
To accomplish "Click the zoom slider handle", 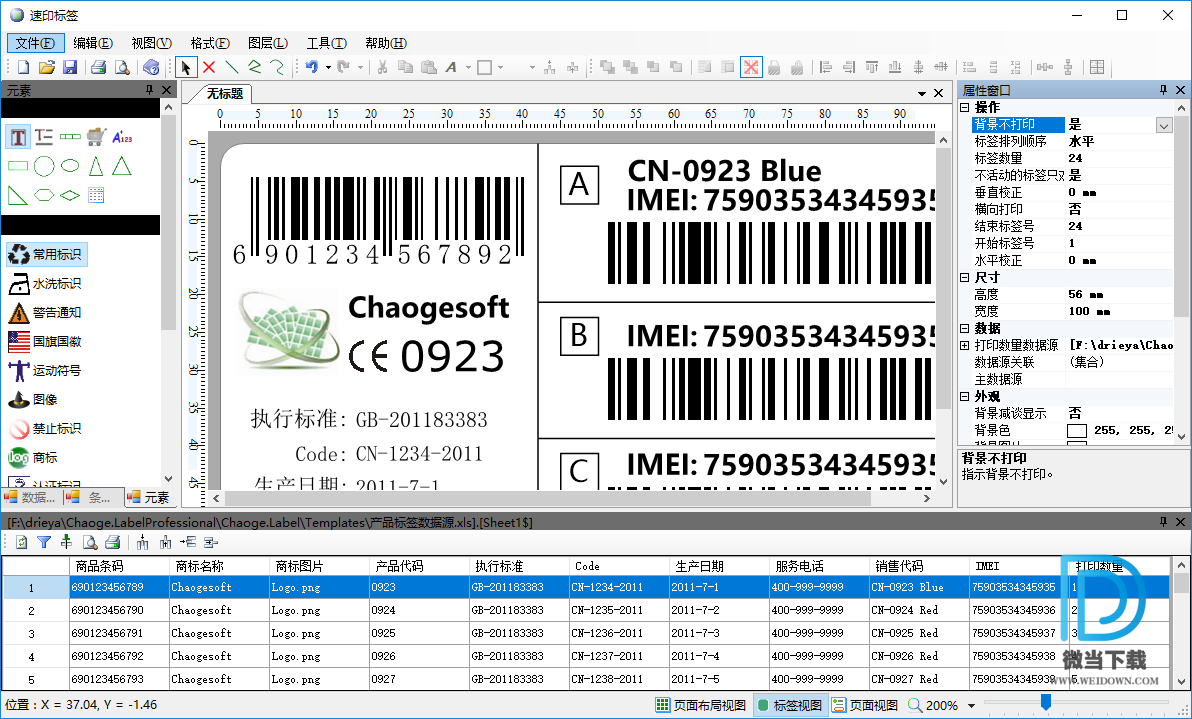I will coord(1046,702).
